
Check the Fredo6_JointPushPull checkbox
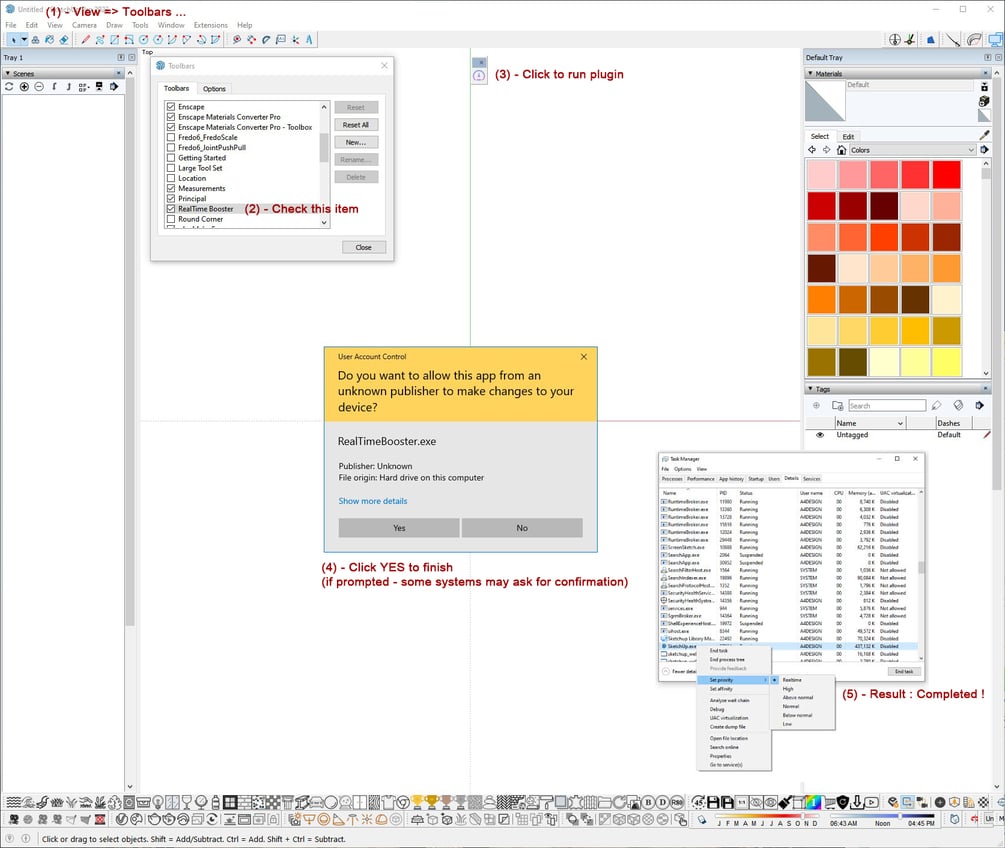click(x=171, y=147)
